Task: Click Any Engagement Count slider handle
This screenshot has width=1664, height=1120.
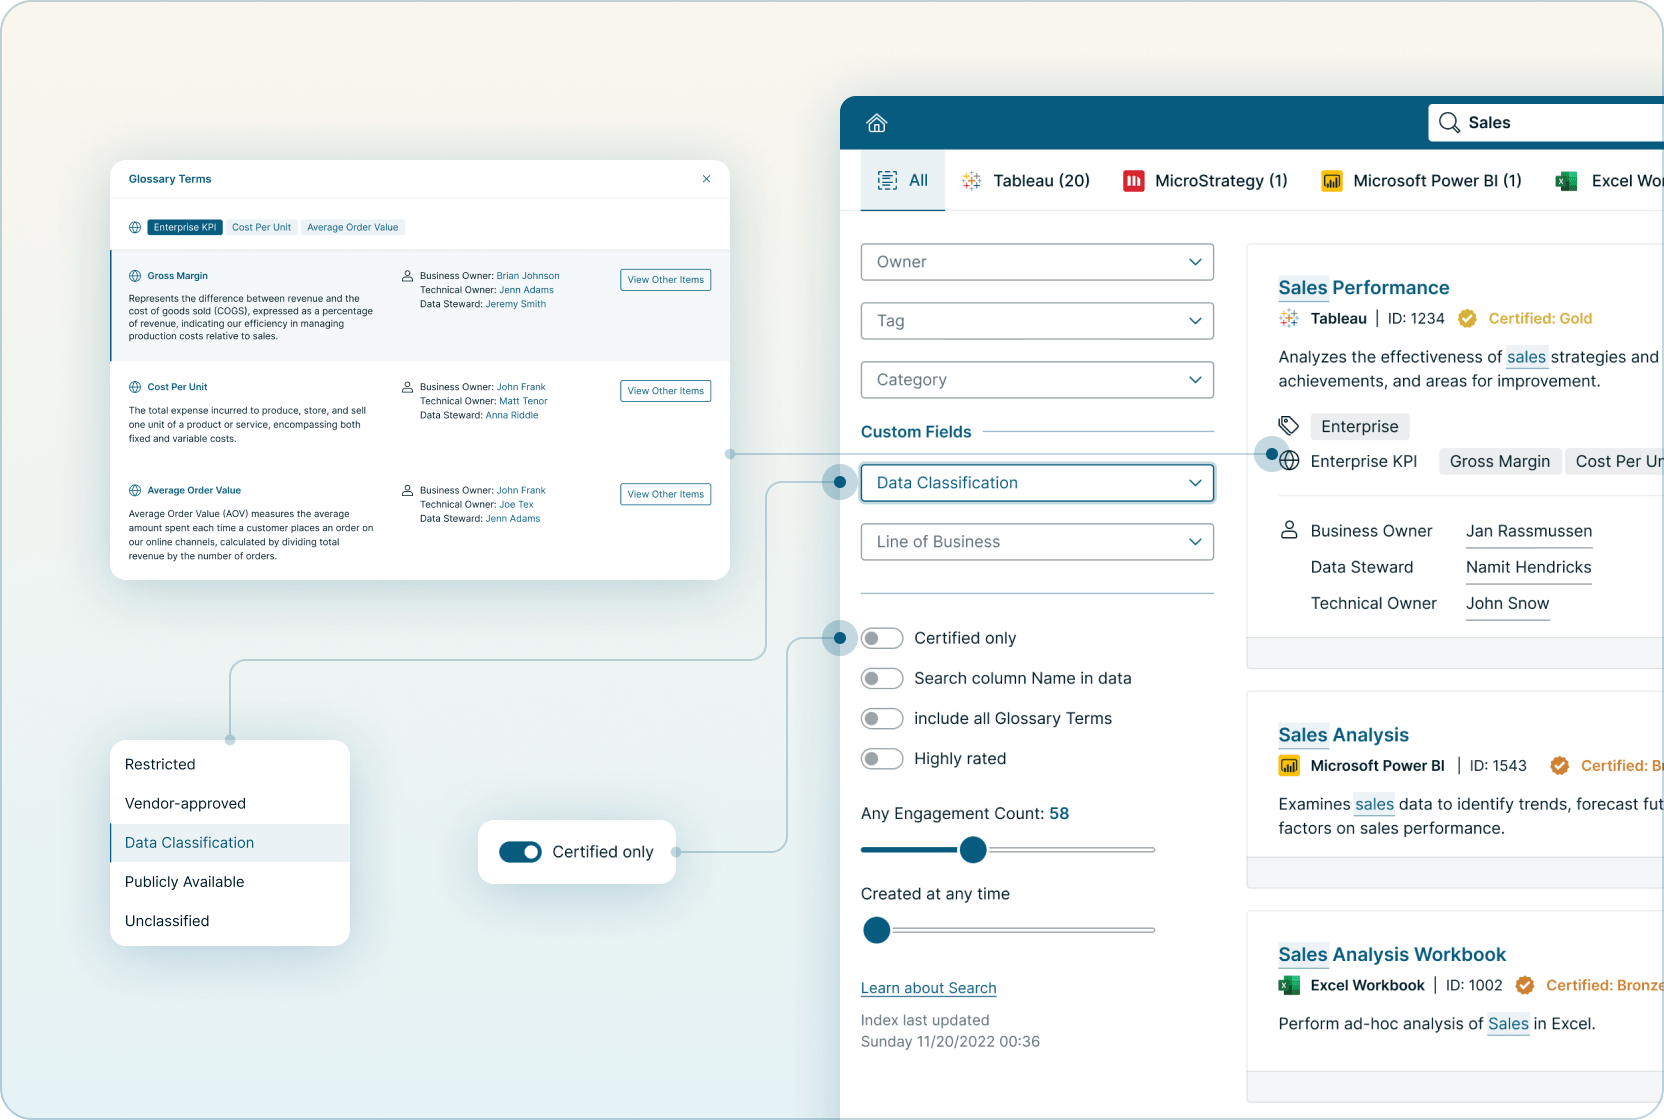Action: (973, 850)
